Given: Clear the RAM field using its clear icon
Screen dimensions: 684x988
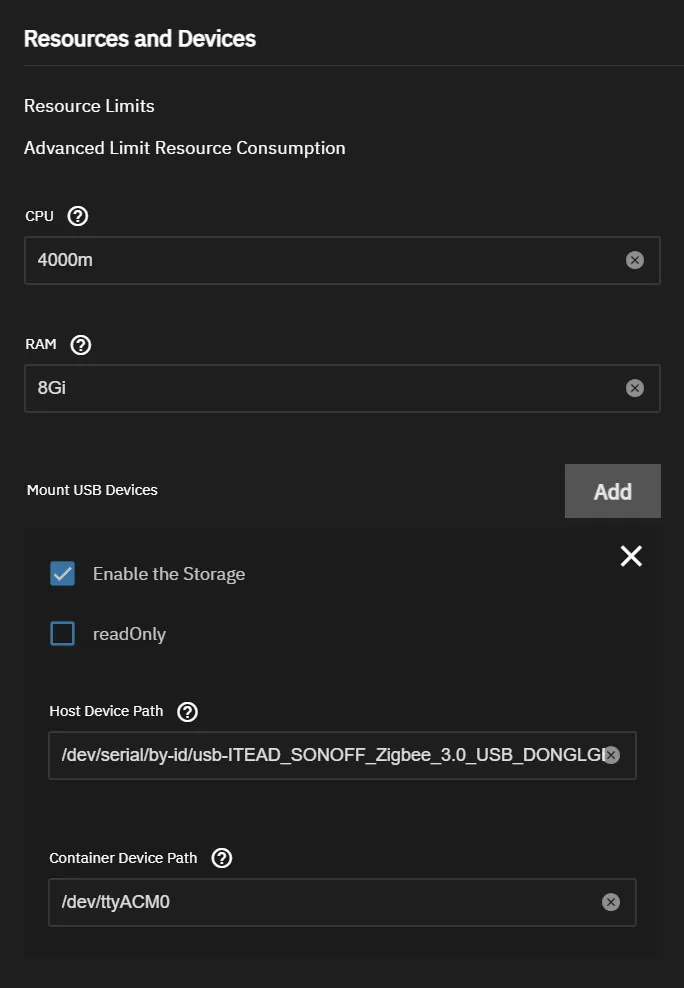Looking at the screenshot, I should (635, 388).
